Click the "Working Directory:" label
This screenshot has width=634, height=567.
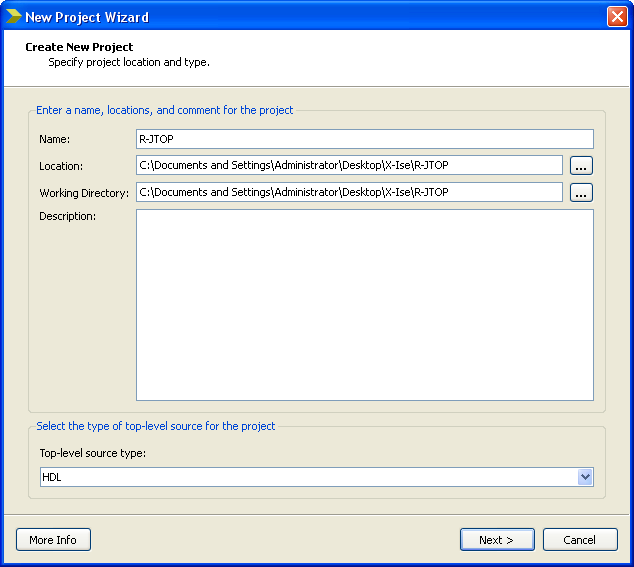(x=84, y=193)
